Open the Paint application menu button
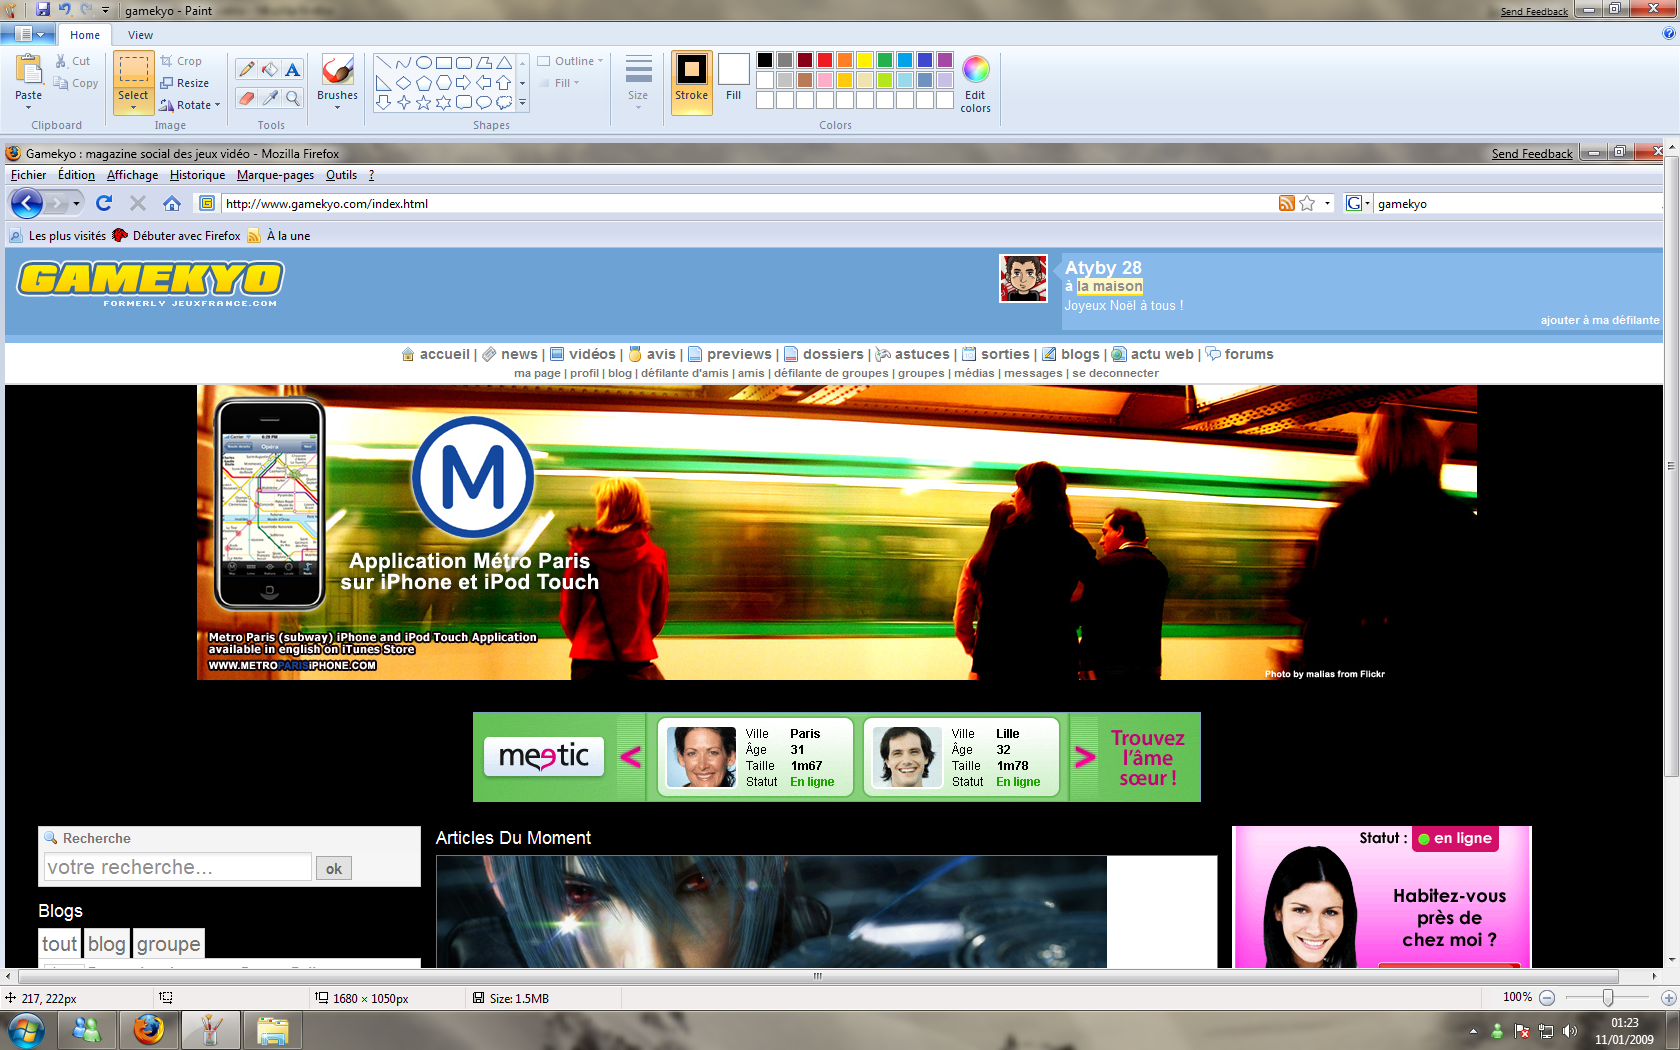Image resolution: width=1680 pixels, height=1050 pixels. [28, 34]
